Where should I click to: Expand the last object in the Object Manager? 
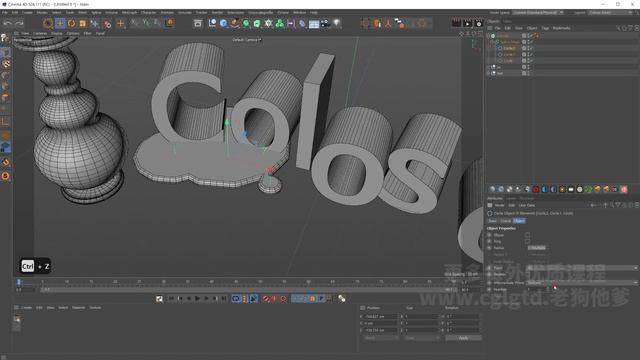(488, 73)
